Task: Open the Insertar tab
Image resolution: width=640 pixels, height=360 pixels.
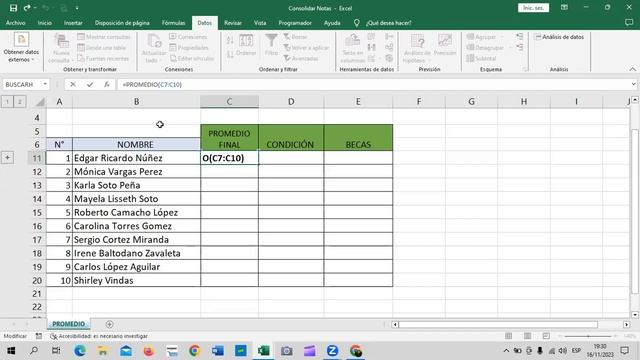Action: tap(73, 23)
